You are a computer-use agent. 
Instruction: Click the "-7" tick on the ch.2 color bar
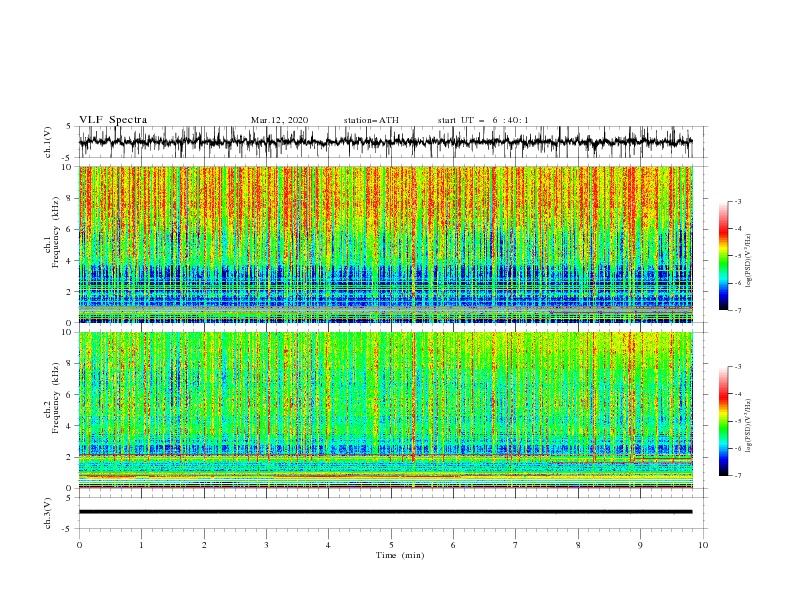pyautogui.click(x=737, y=476)
